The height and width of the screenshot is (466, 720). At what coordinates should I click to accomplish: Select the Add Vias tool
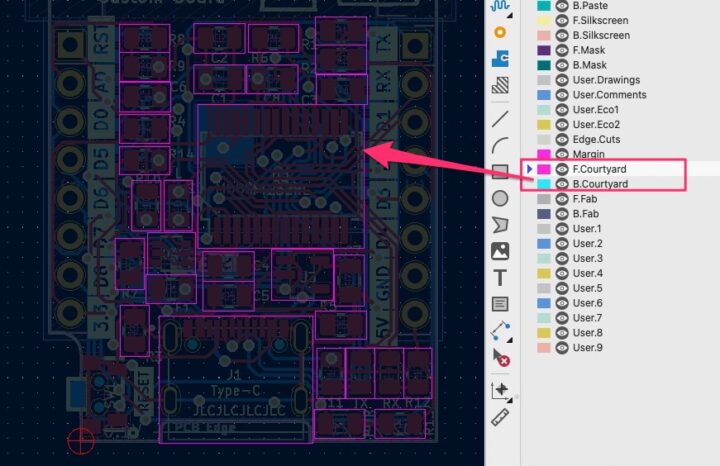(x=500, y=32)
